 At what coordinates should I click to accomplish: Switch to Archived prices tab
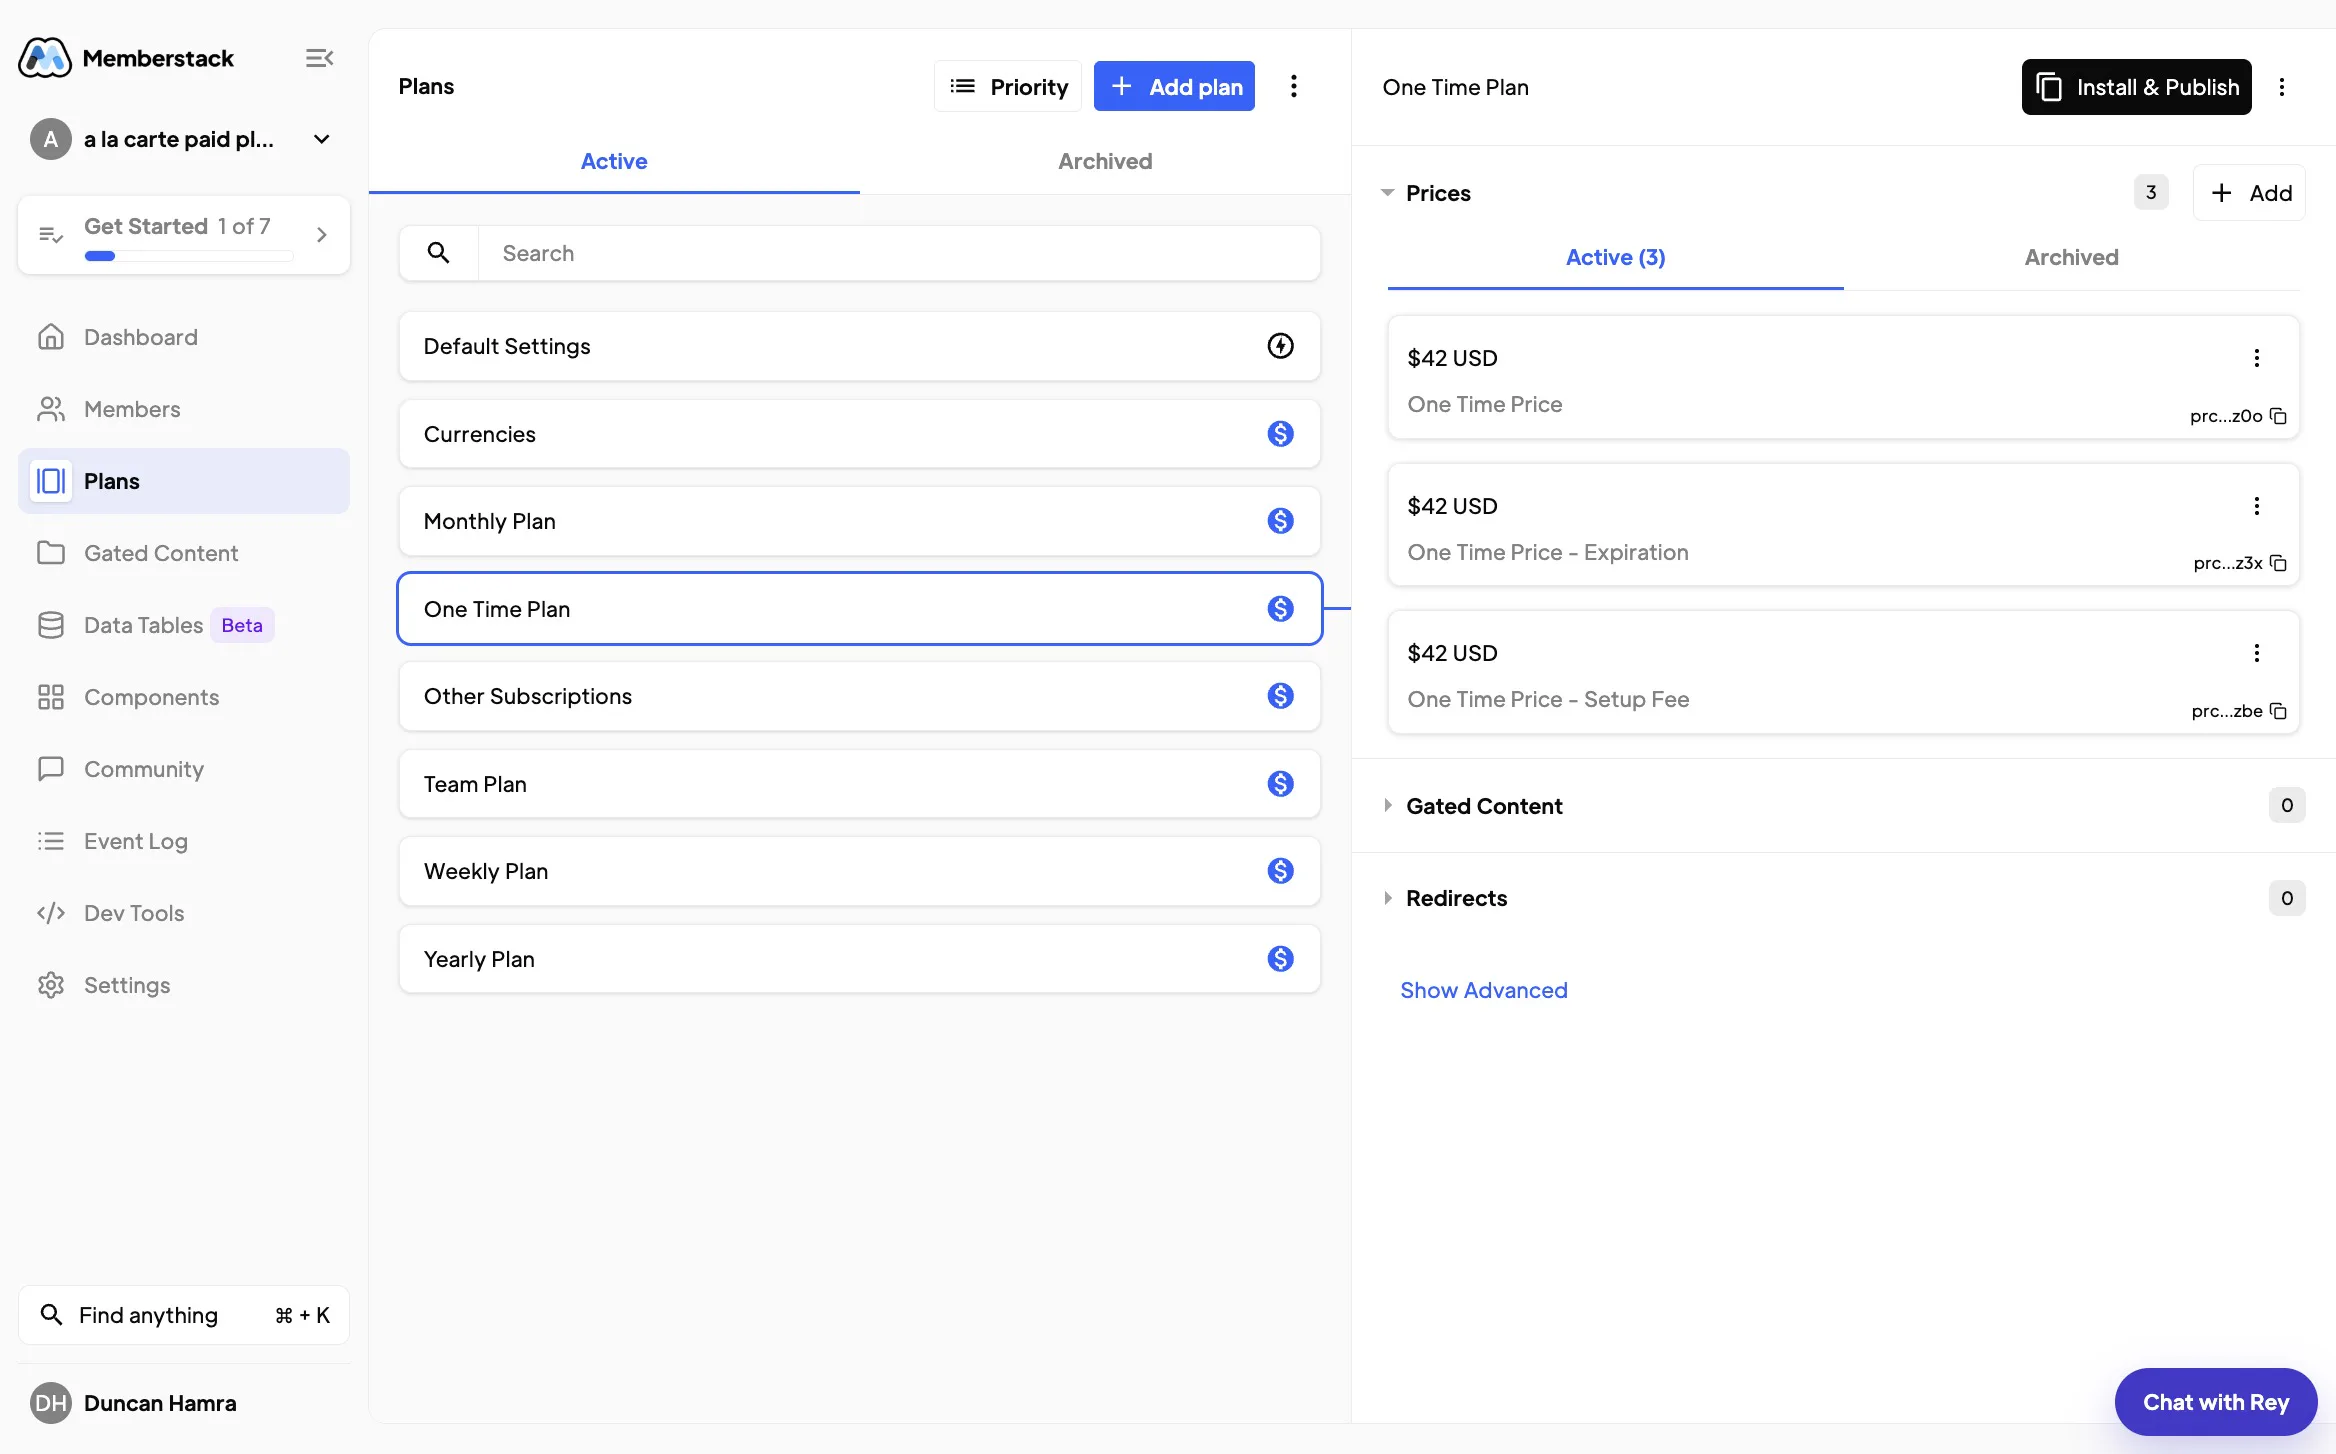2071,258
